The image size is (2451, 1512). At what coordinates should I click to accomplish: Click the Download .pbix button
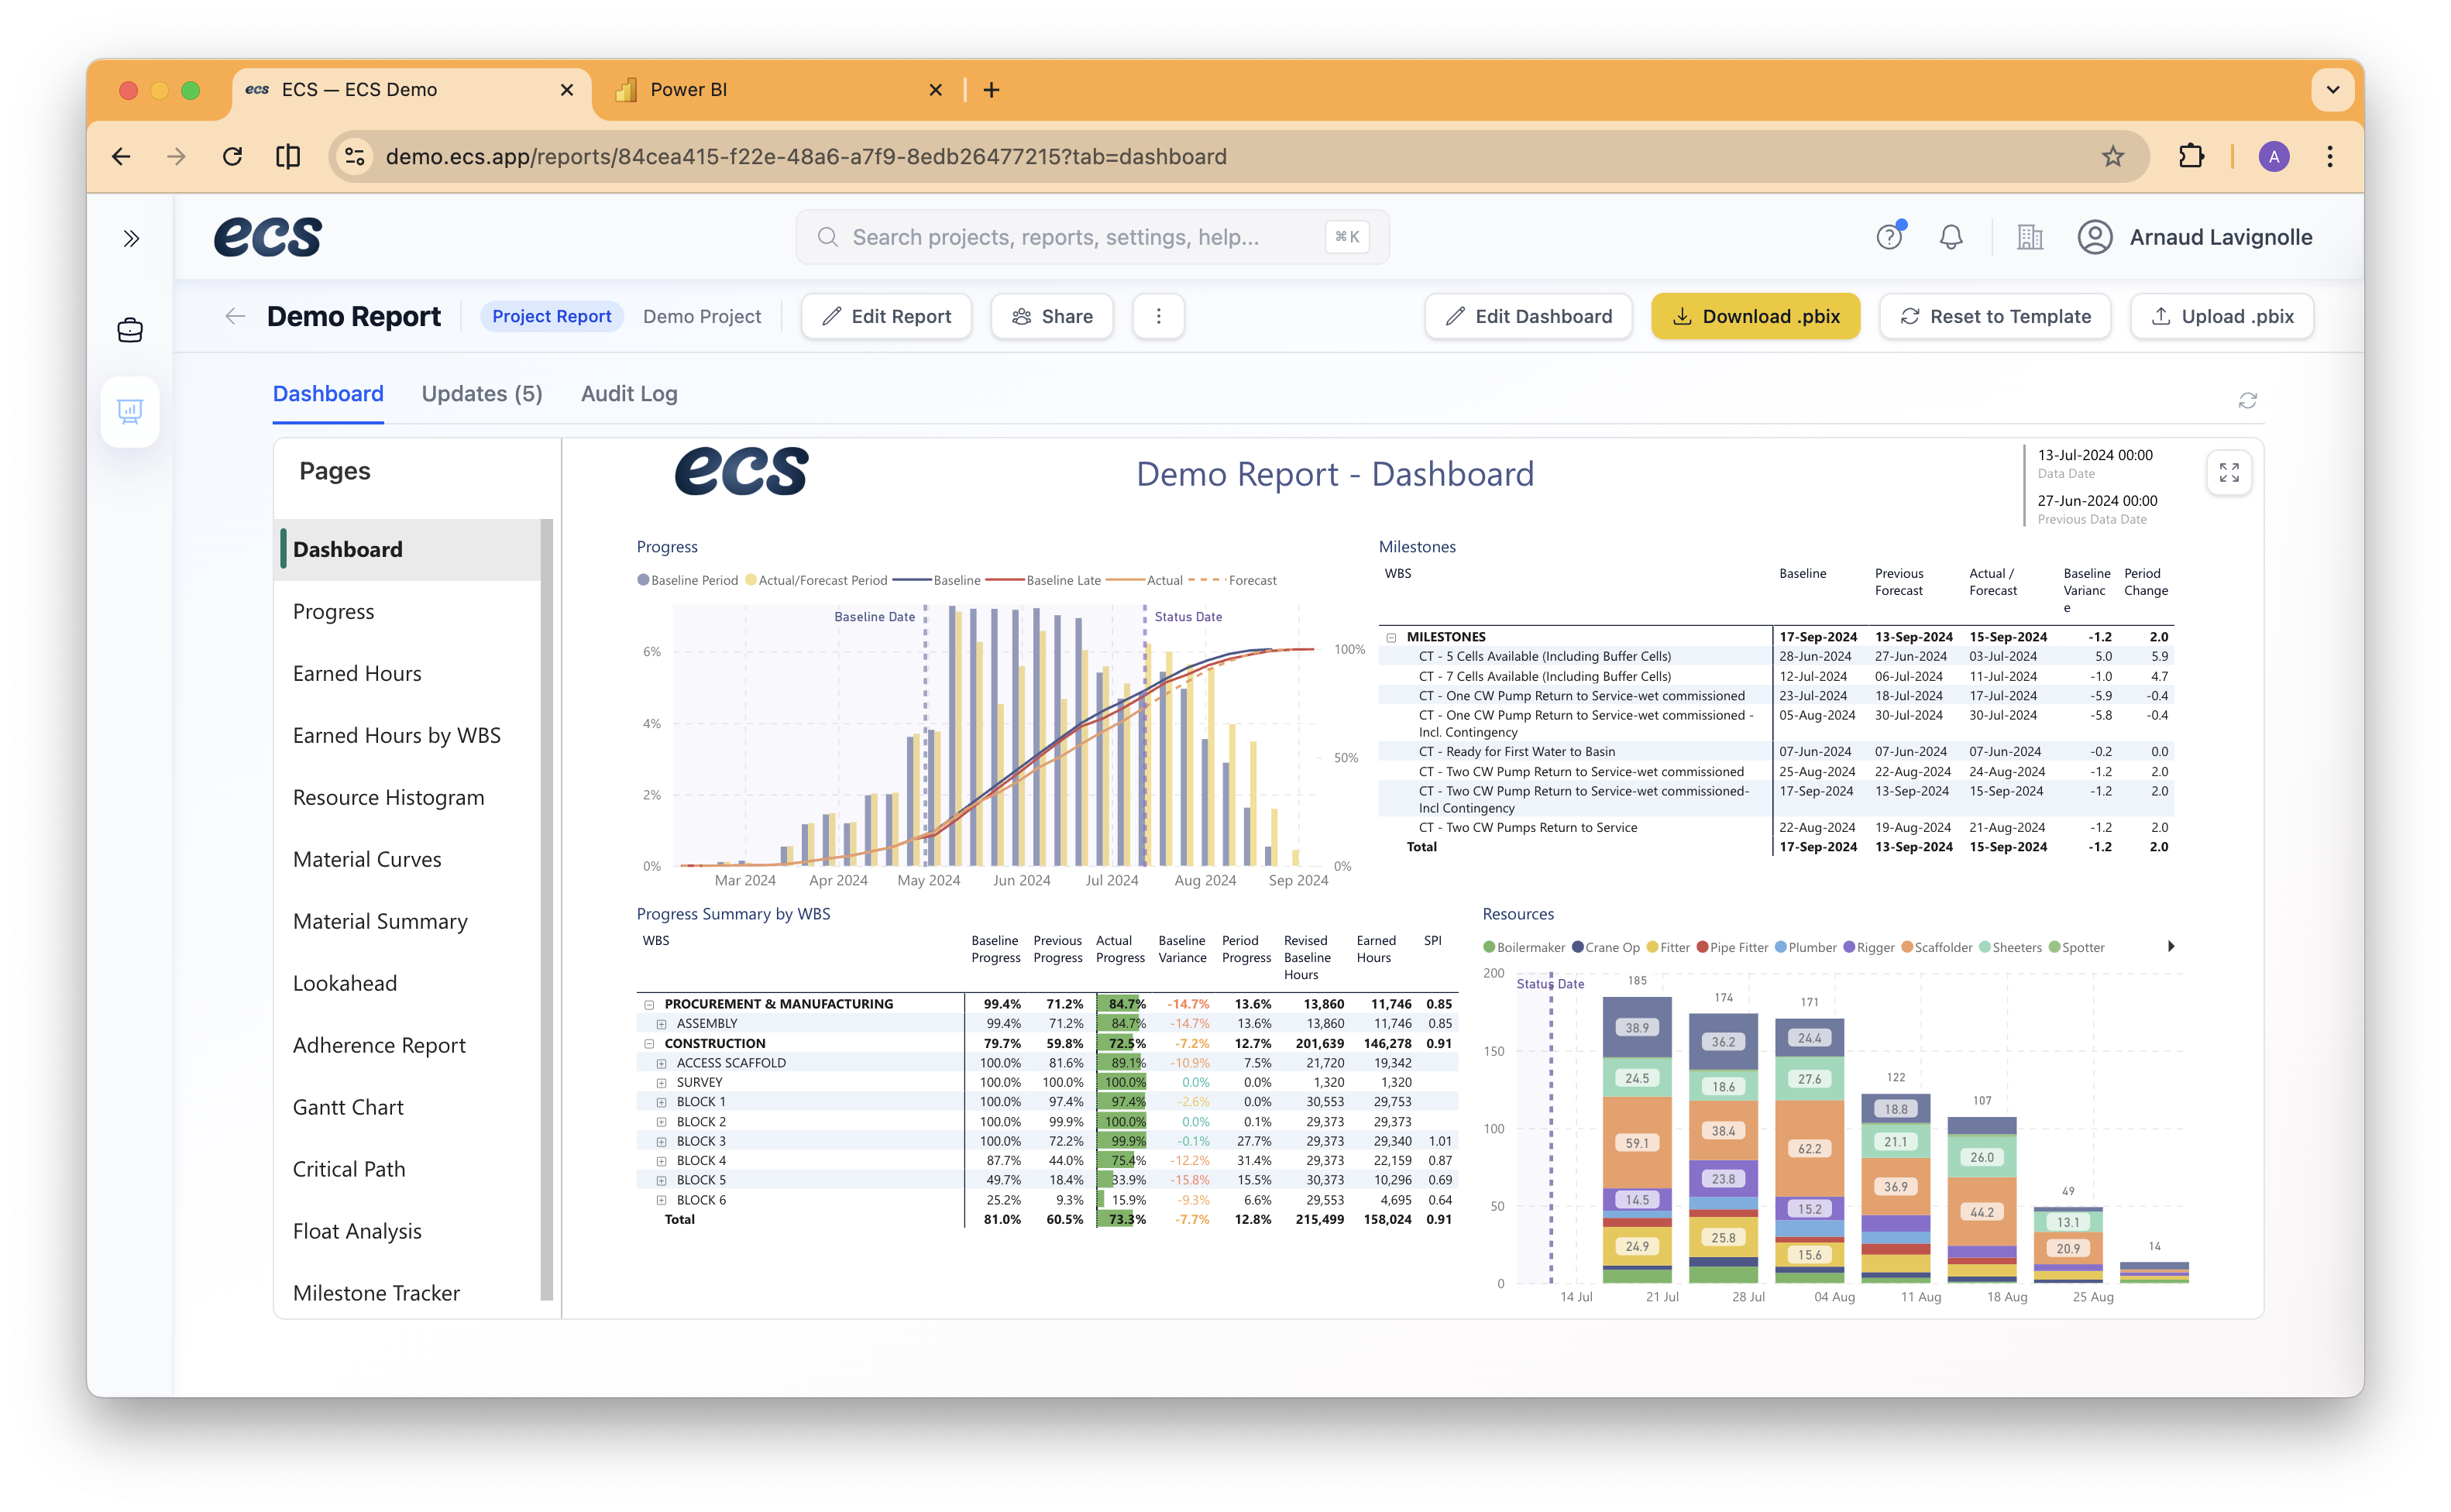(x=1755, y=316)
